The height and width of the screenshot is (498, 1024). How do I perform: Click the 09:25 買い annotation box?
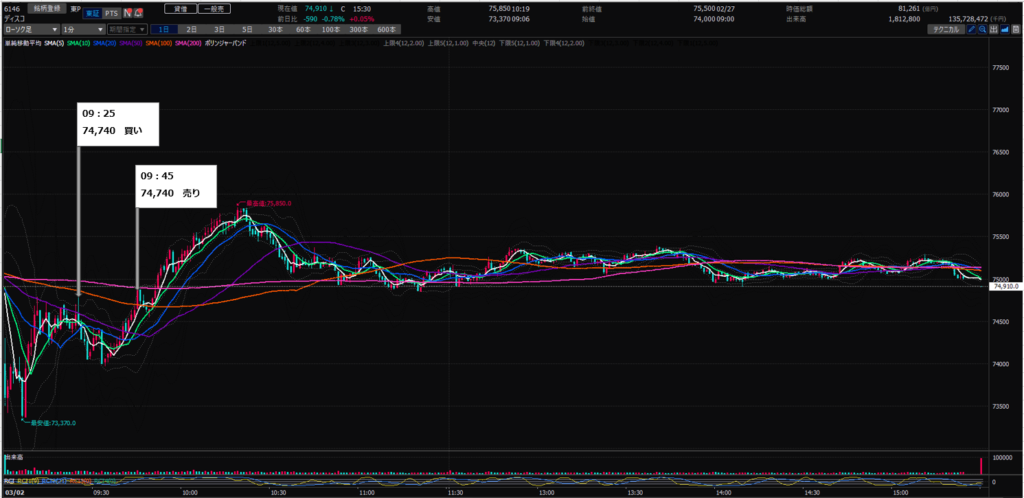[117, 122]
